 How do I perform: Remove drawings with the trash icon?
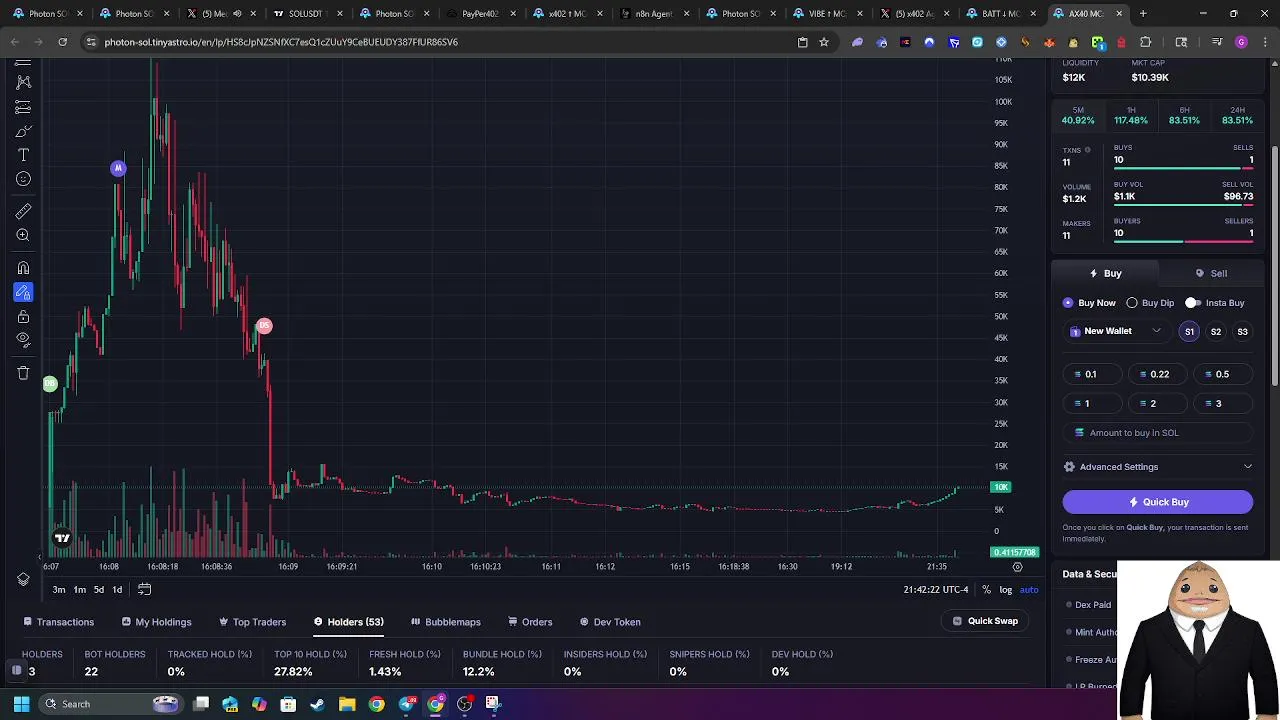[23, 373]
